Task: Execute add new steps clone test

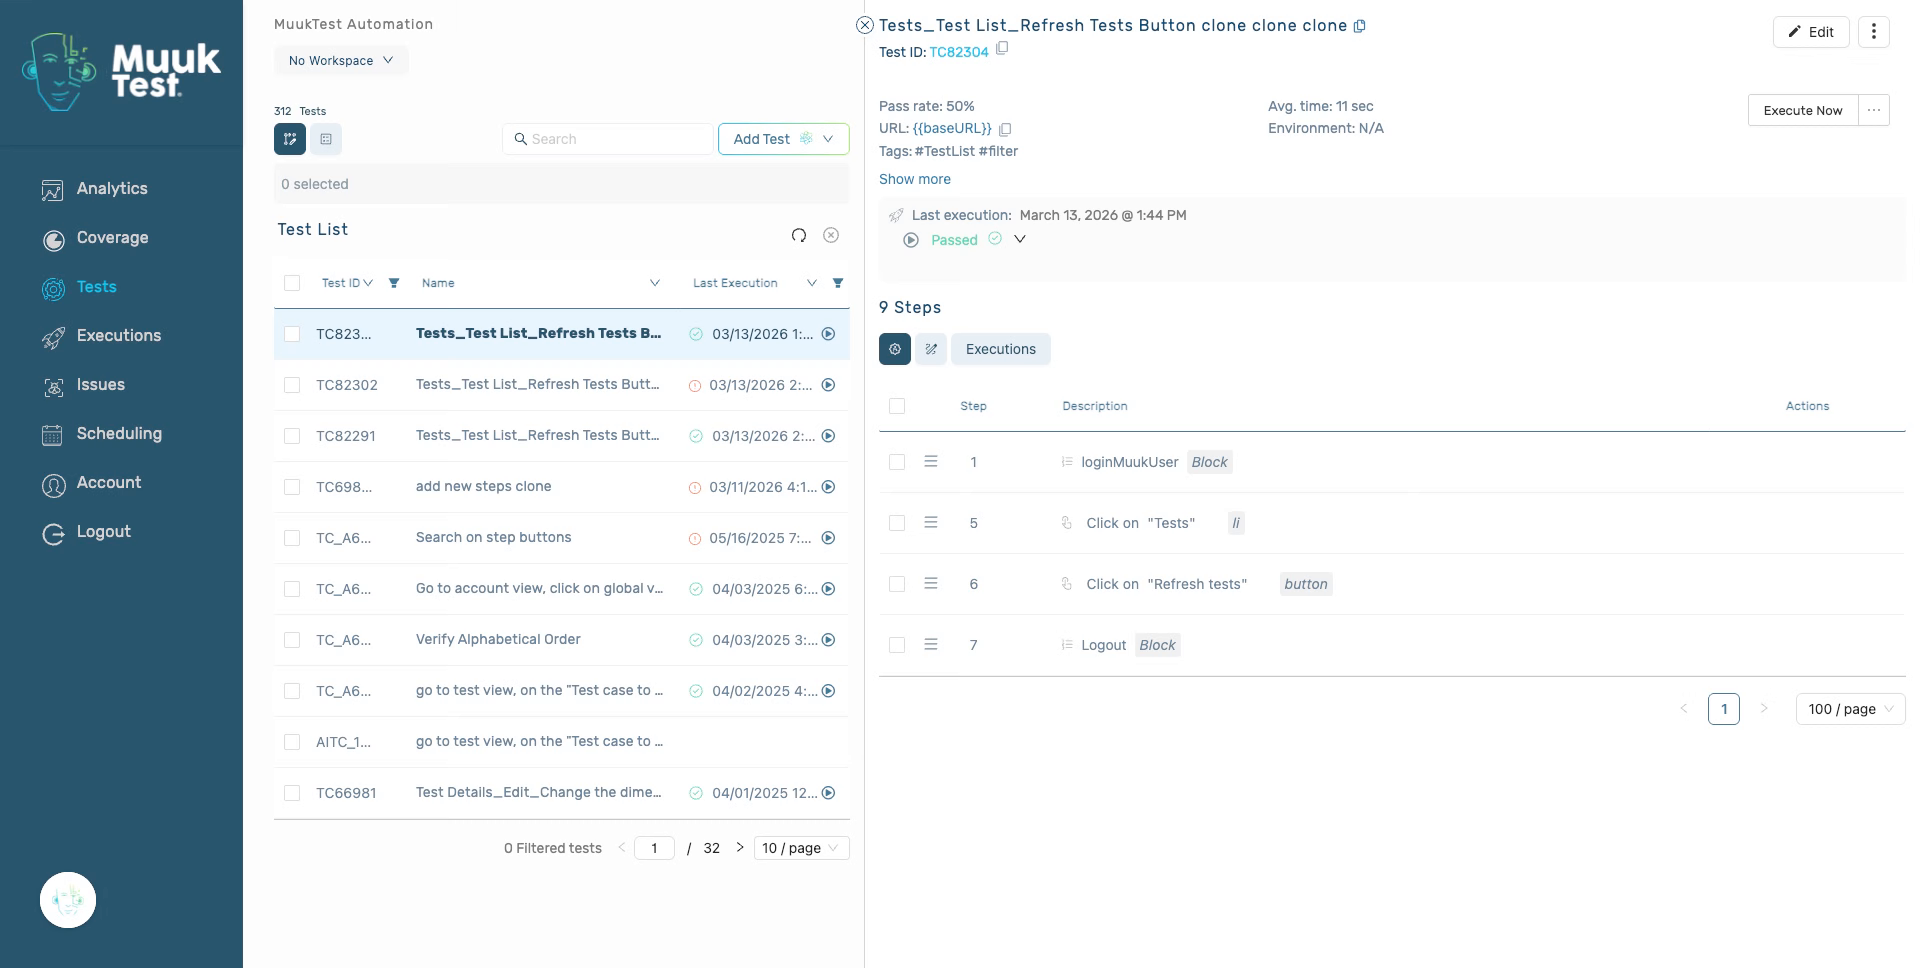Action: tap(828, 487)
